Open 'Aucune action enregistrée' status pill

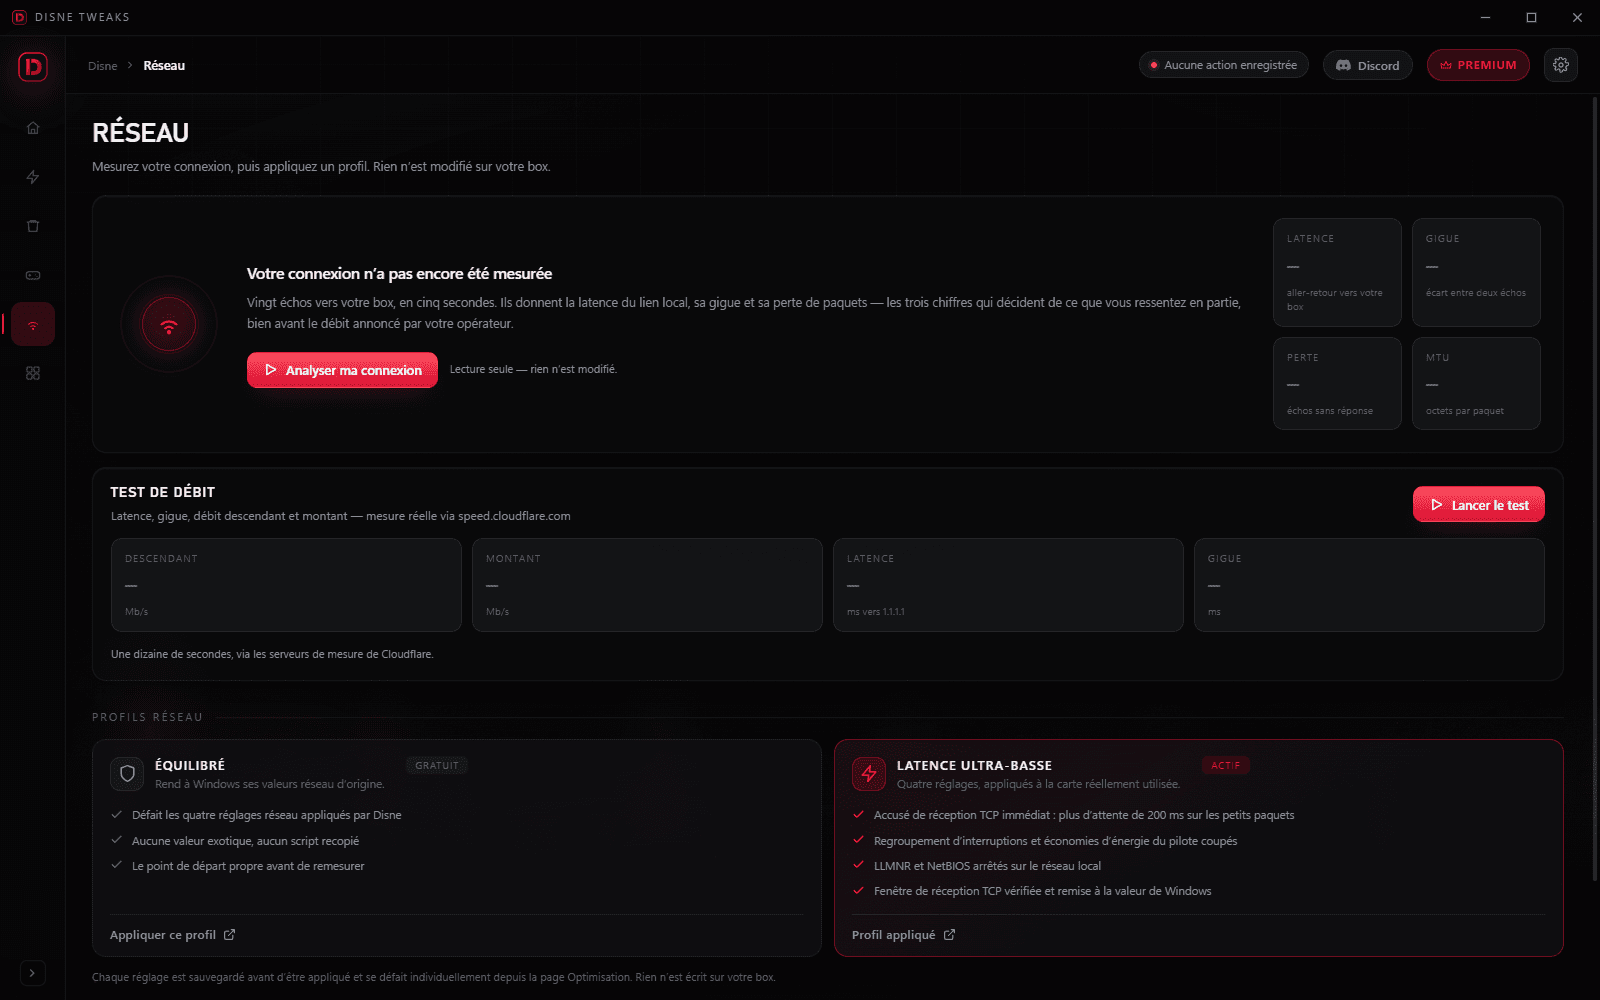tap(1223, 65)
